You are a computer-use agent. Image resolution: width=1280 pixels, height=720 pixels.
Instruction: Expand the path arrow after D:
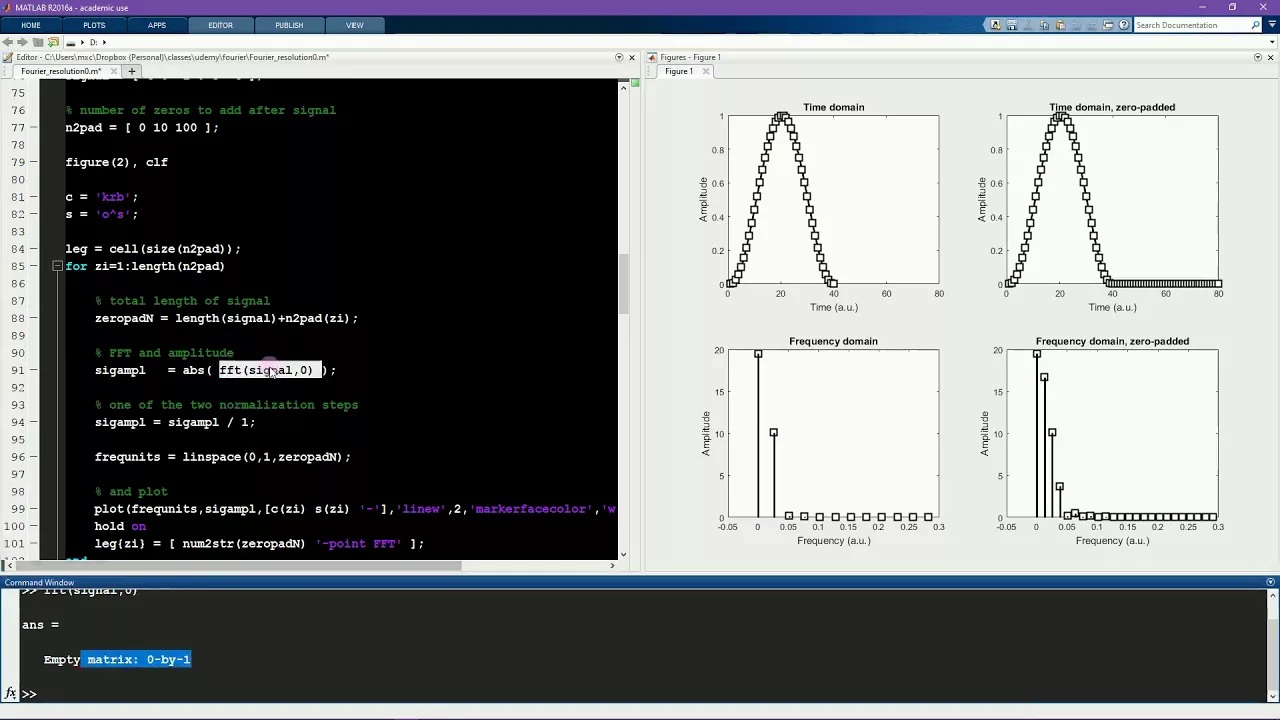(x=104, y=42)
